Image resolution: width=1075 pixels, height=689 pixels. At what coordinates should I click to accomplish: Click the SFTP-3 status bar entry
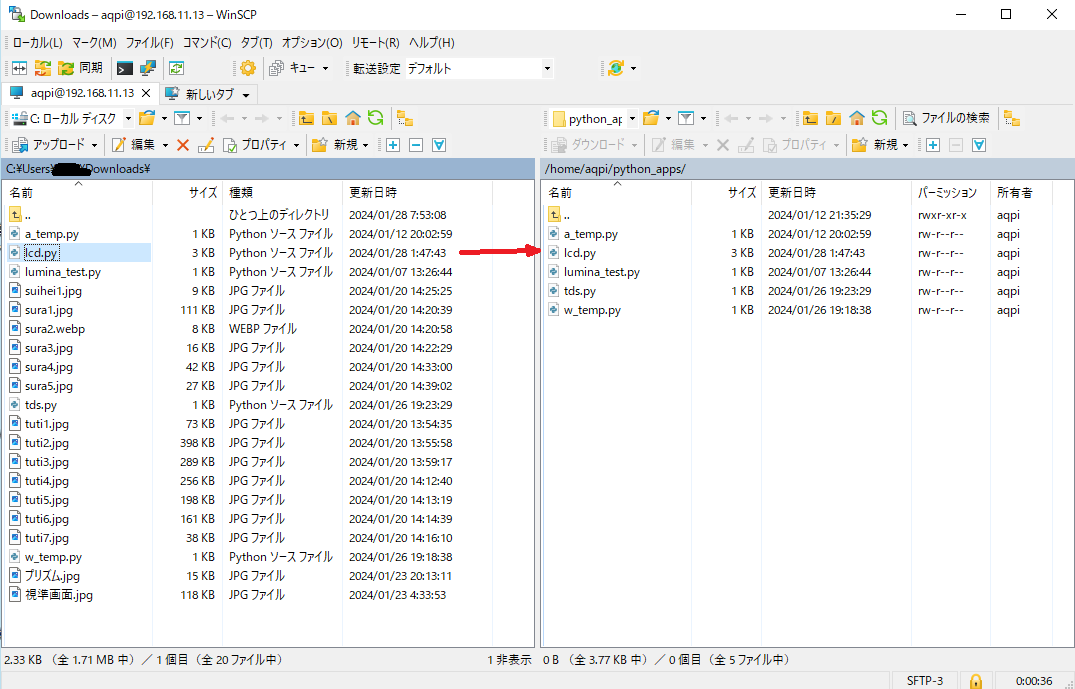point(925,681)
